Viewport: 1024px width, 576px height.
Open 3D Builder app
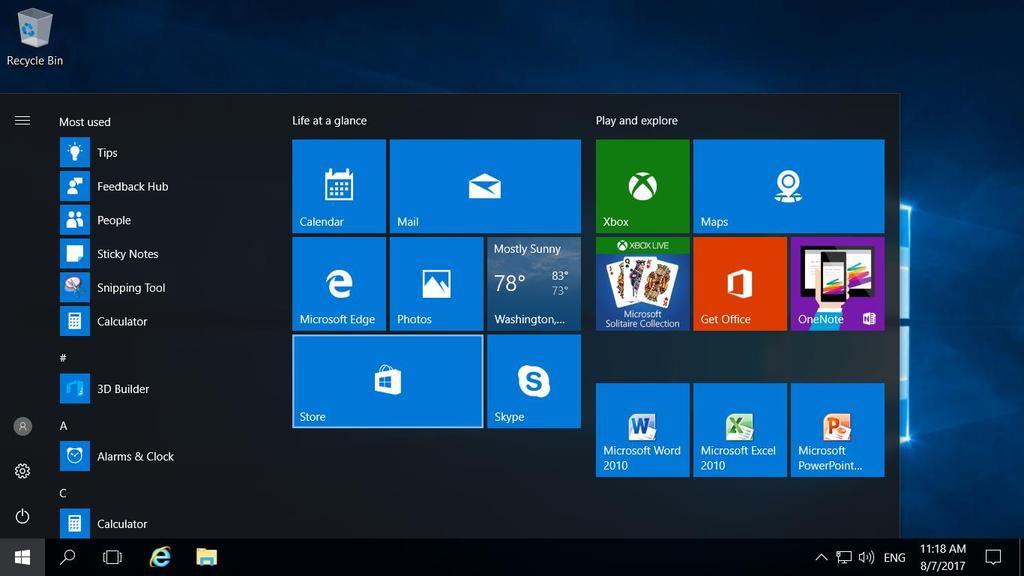[x=163, y=389]
